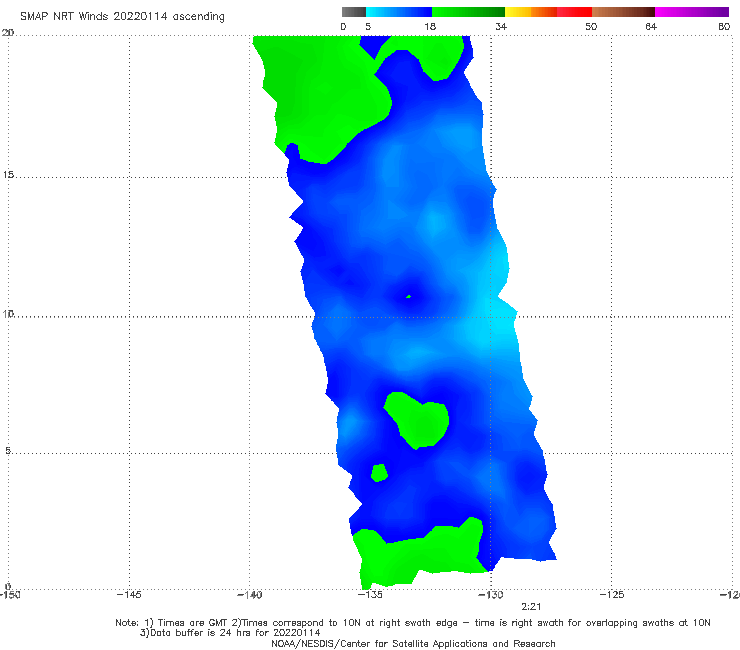Click the yellow-red 34-50 segment of the color bar

[x=548, y=12]
